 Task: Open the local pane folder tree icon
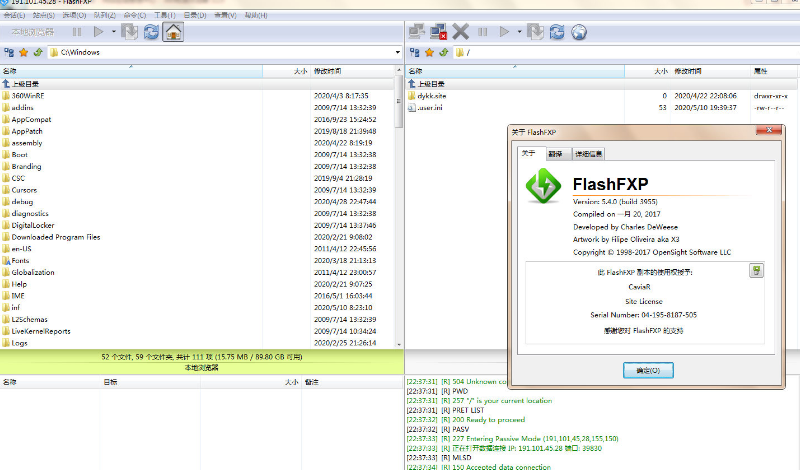click(9, 52)
